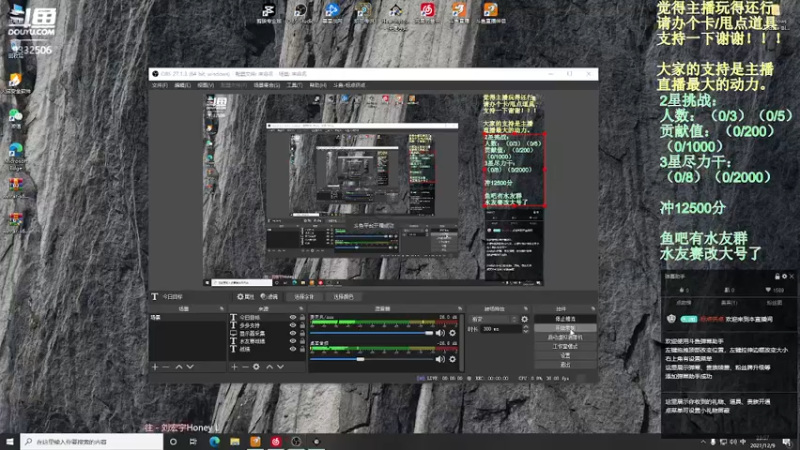Open the 编辑(E) menu in OBS
The width and height of the screenshot is (800, 450).
coord(182,85)
